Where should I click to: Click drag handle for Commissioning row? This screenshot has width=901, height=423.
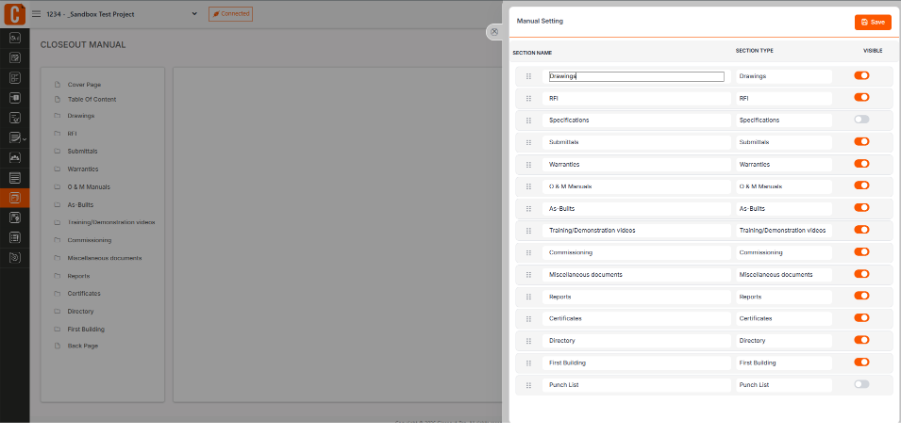tap(529, 253)
